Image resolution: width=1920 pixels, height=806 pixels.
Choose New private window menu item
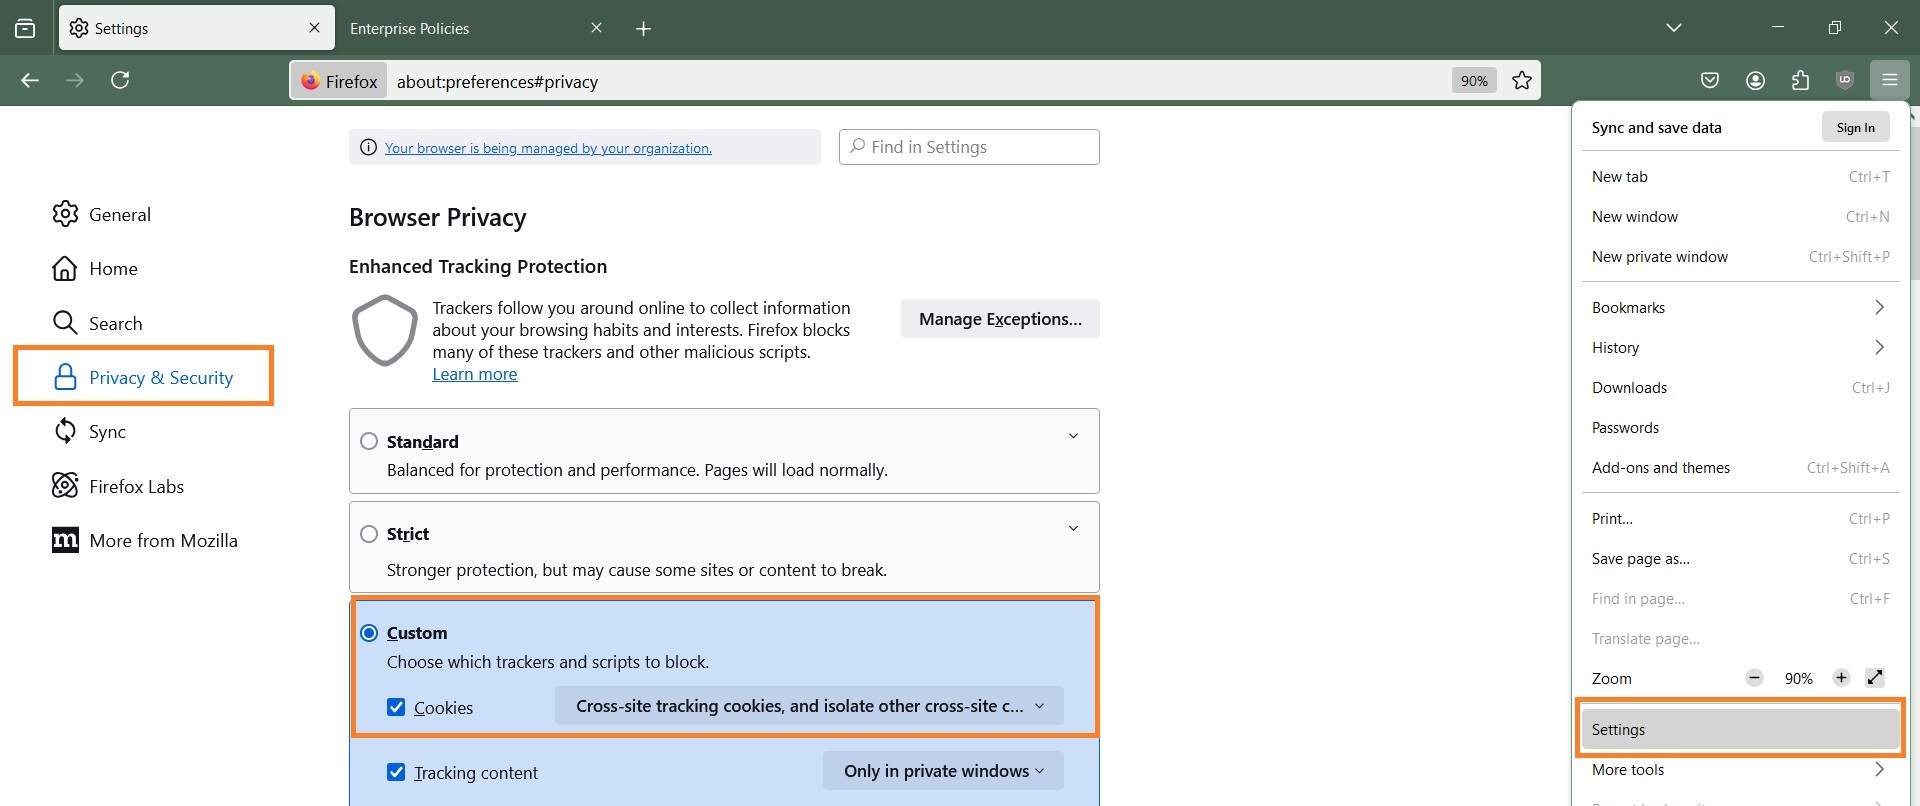tap(1740, 256)
